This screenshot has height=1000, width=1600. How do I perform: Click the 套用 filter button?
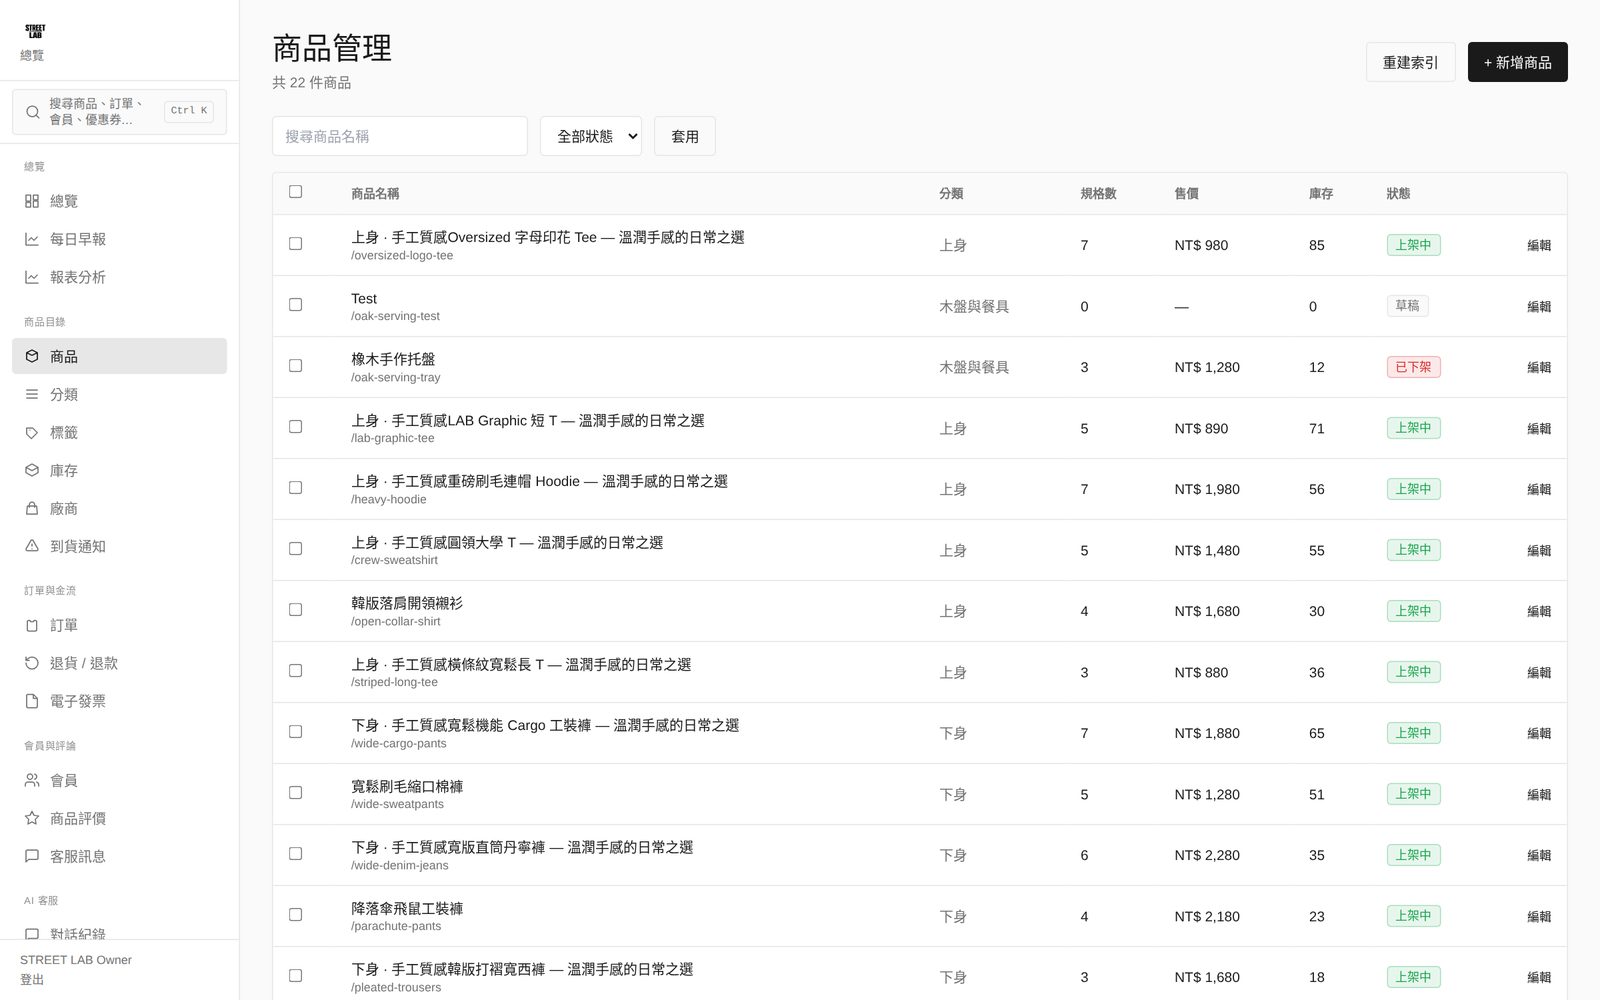685,136
